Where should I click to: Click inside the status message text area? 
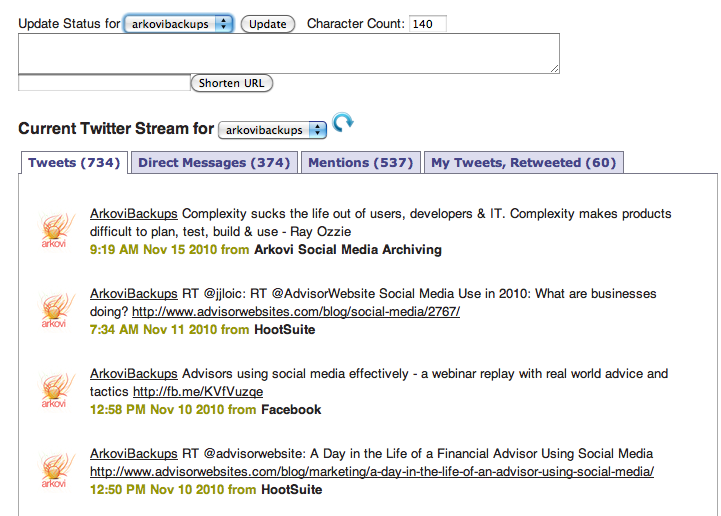pos(288,54)
